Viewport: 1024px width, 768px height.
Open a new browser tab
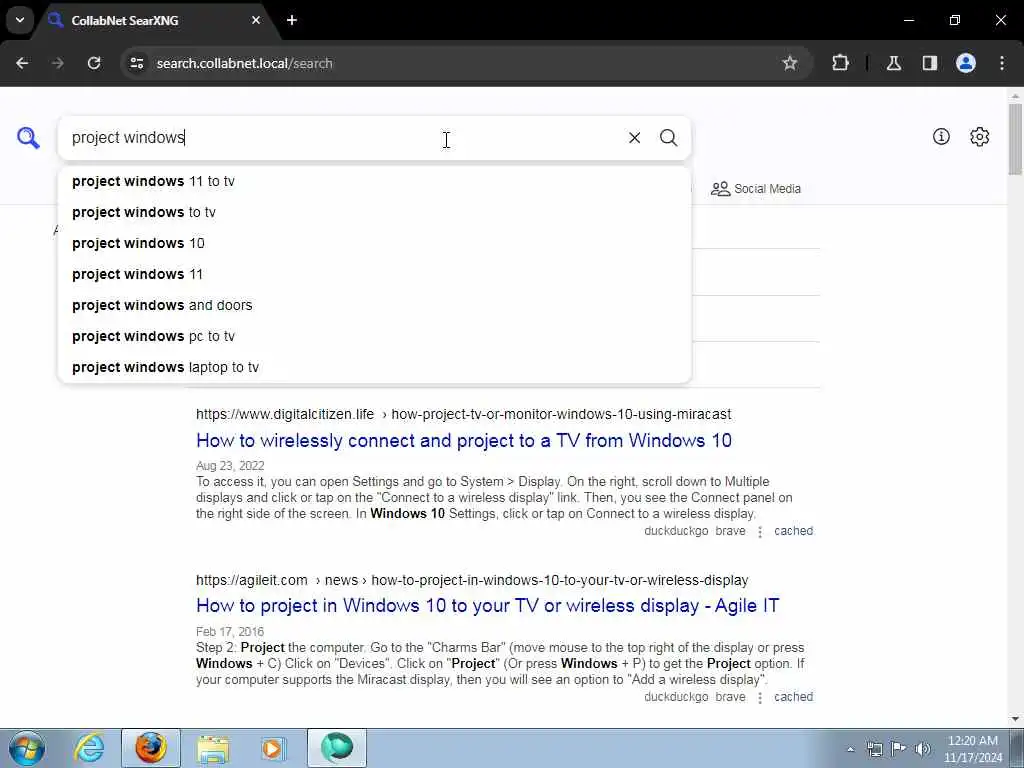tap(292, 20)
